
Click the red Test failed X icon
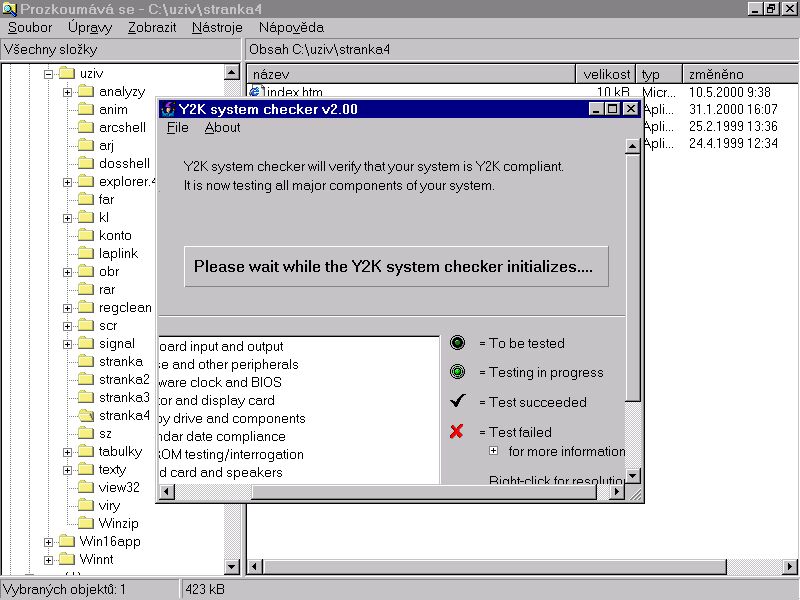(457, 432)
